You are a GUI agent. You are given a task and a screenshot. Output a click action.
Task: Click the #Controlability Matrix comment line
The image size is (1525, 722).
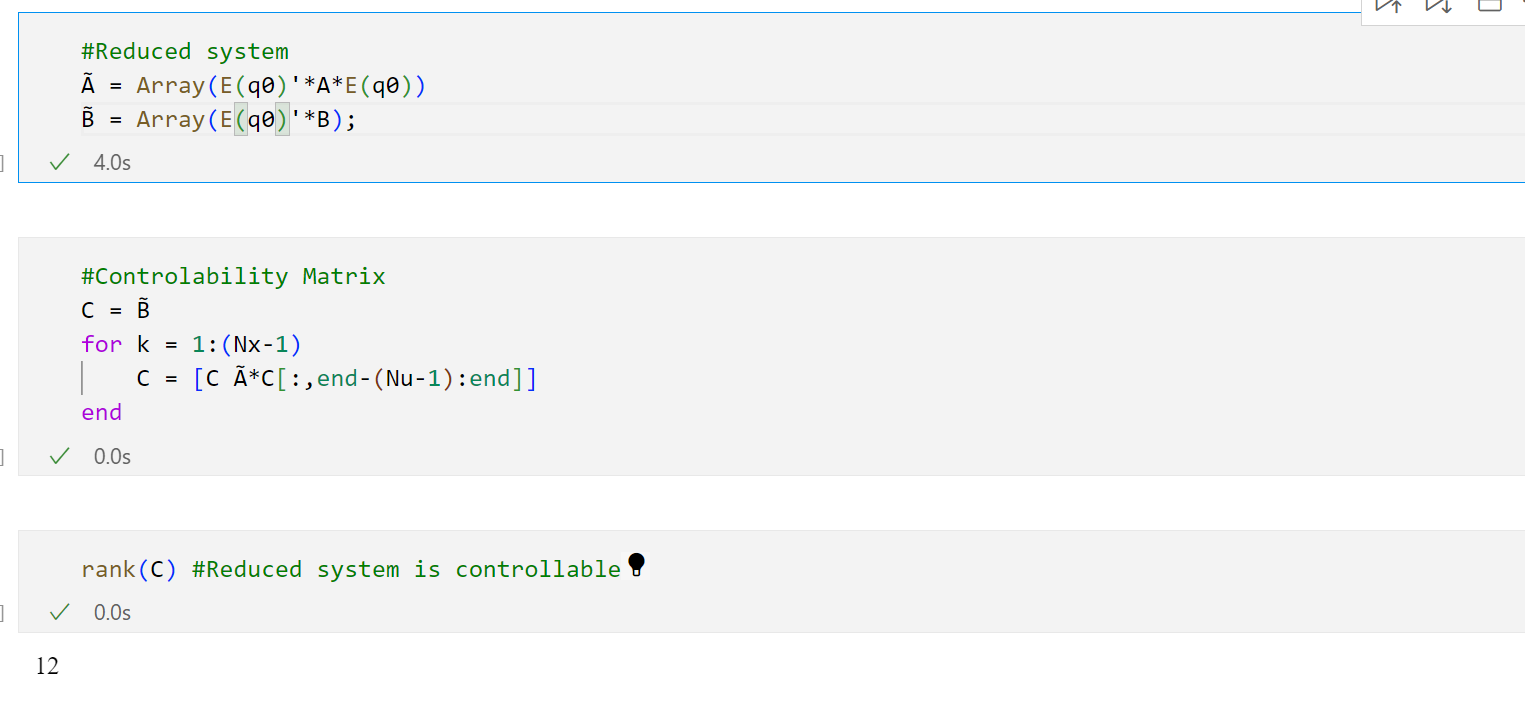click(233, 276)
